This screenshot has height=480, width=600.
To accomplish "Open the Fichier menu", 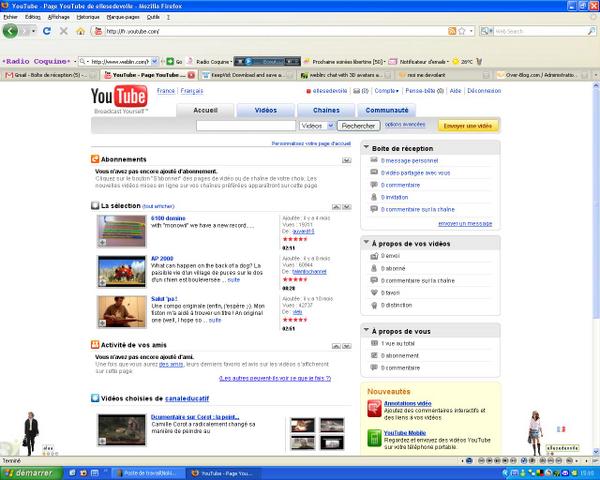I will tap(10, 17).
